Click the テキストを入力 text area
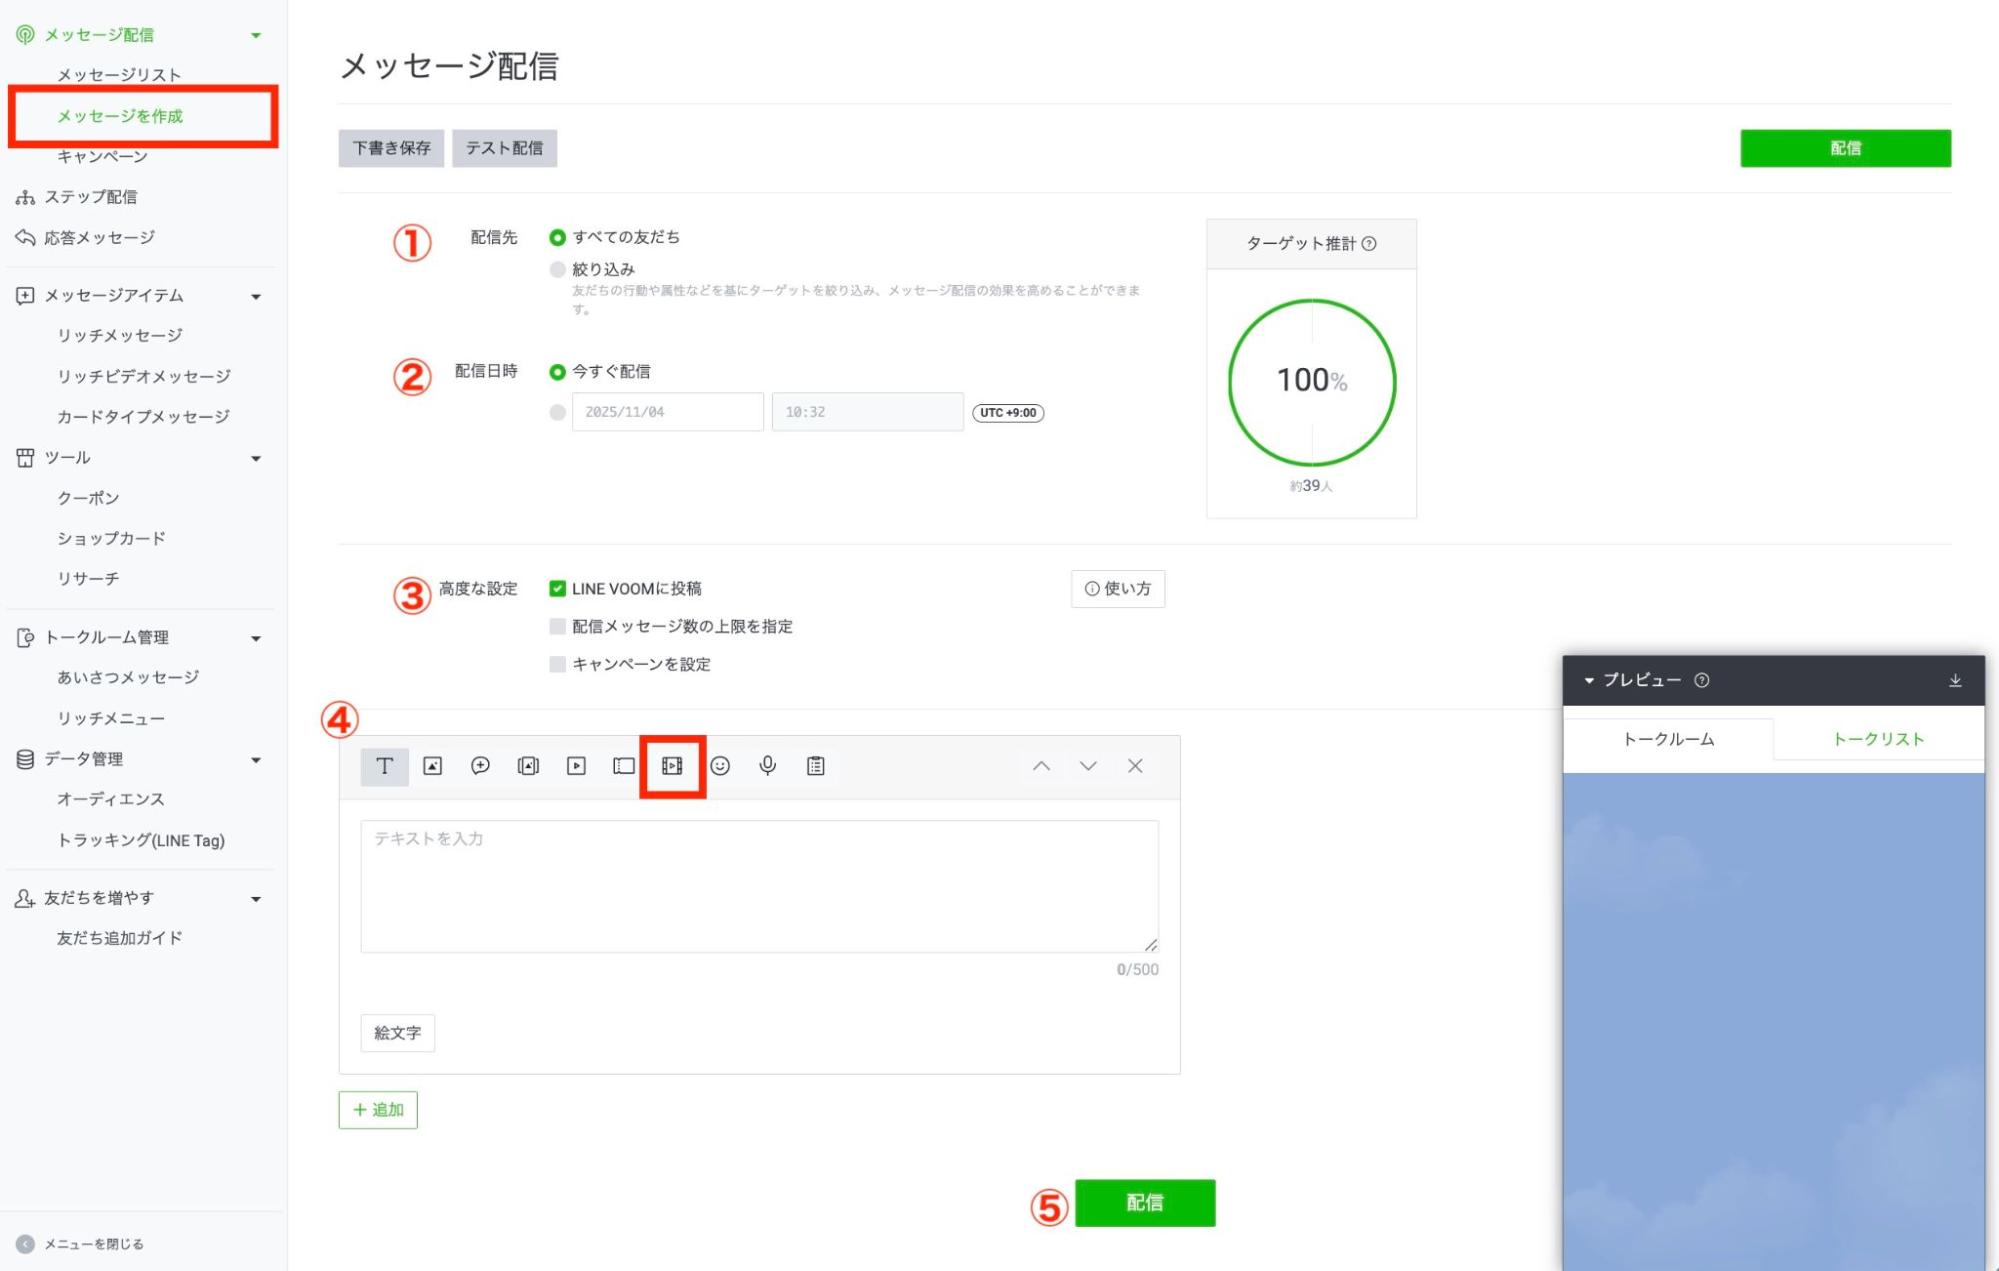Viewport: 1999px width, 1271px height. 758,886
